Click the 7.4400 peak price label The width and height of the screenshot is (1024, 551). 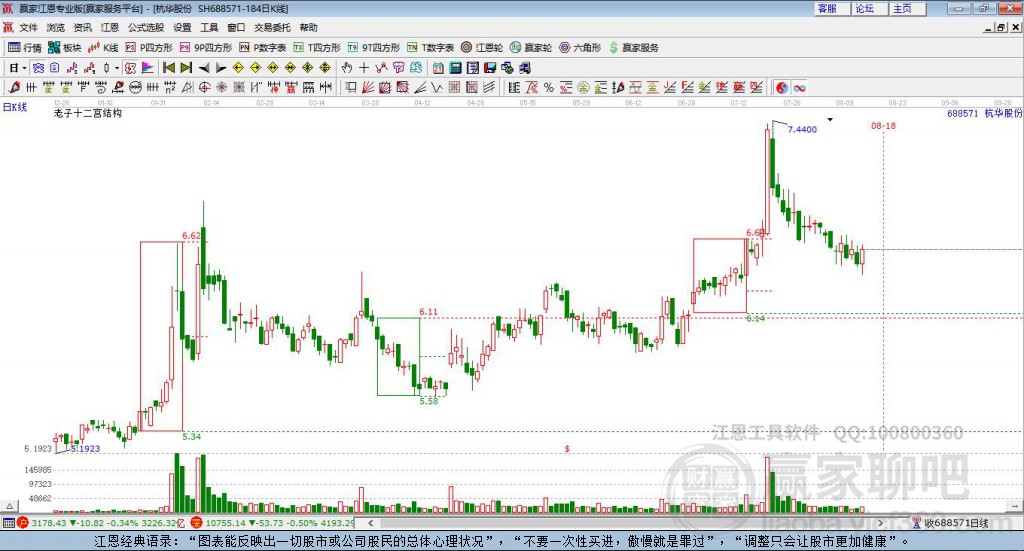802,129
